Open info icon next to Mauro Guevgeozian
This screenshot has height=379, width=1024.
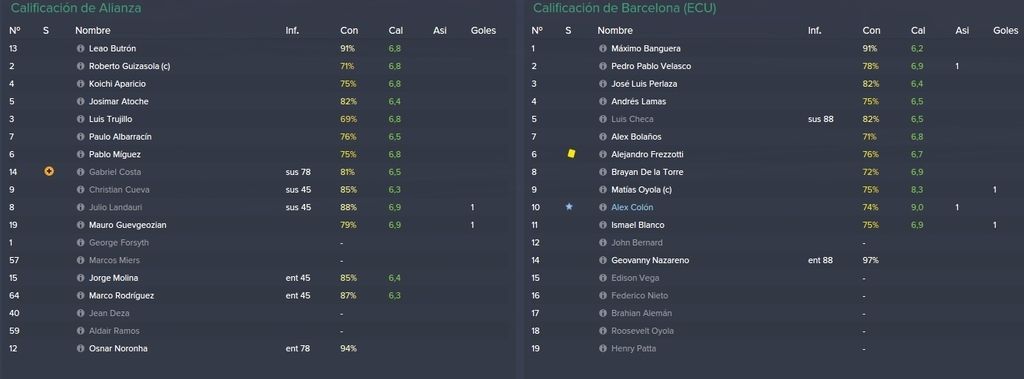(80, 225)
